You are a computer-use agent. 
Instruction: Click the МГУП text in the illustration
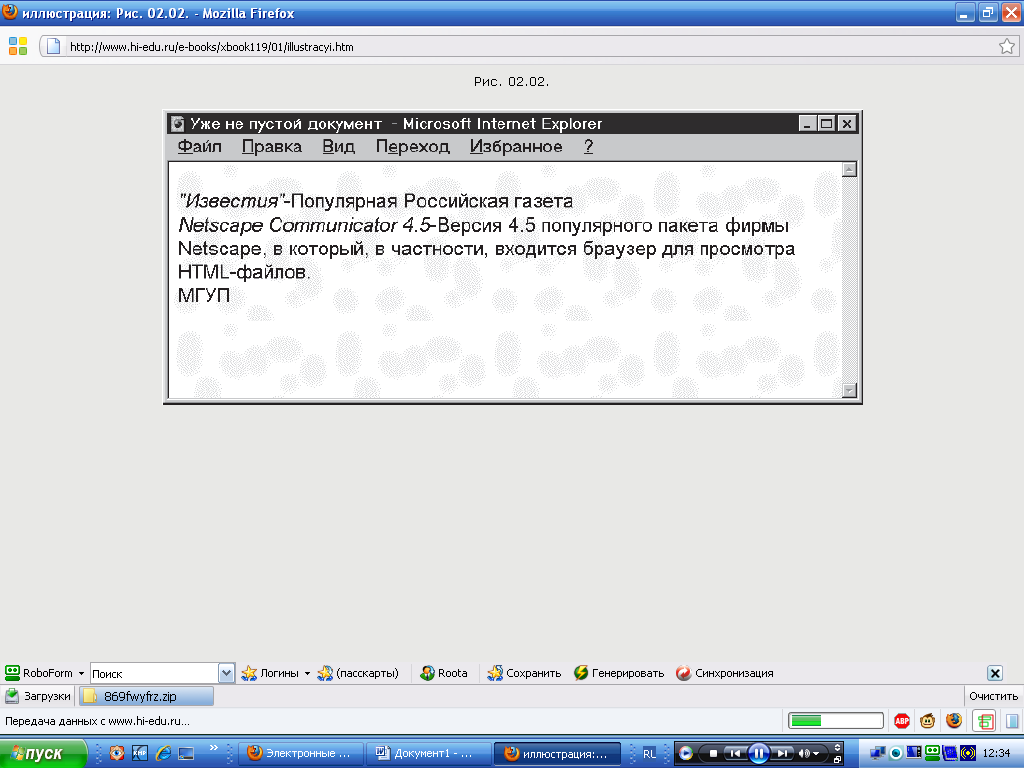(x=204, y=295)
